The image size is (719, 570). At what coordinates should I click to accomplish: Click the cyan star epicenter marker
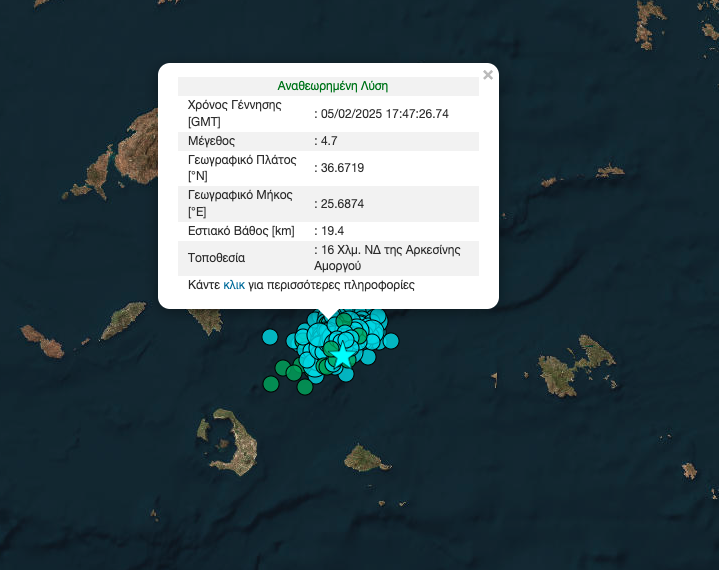(x=343, y=355)
